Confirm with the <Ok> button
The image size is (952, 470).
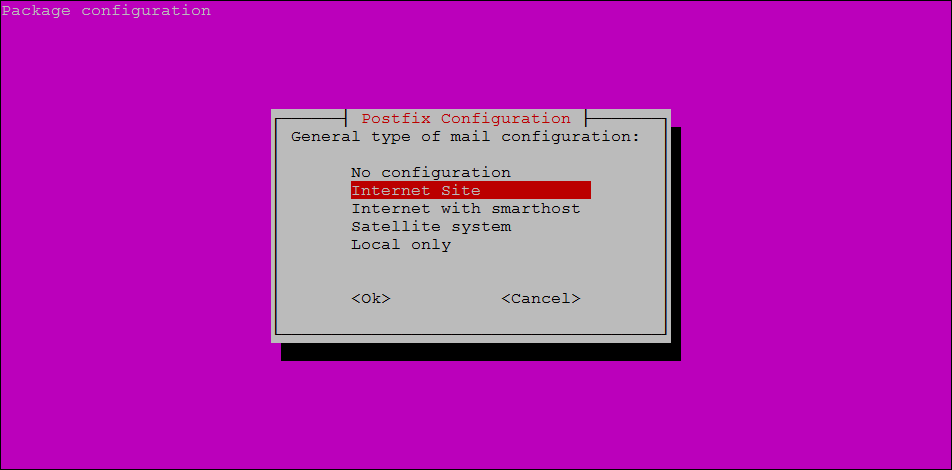(x=370, y=299)
